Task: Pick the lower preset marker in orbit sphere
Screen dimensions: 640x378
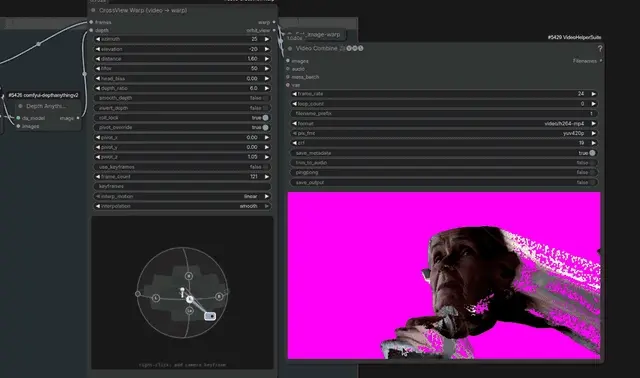Action: pos(189,311)
